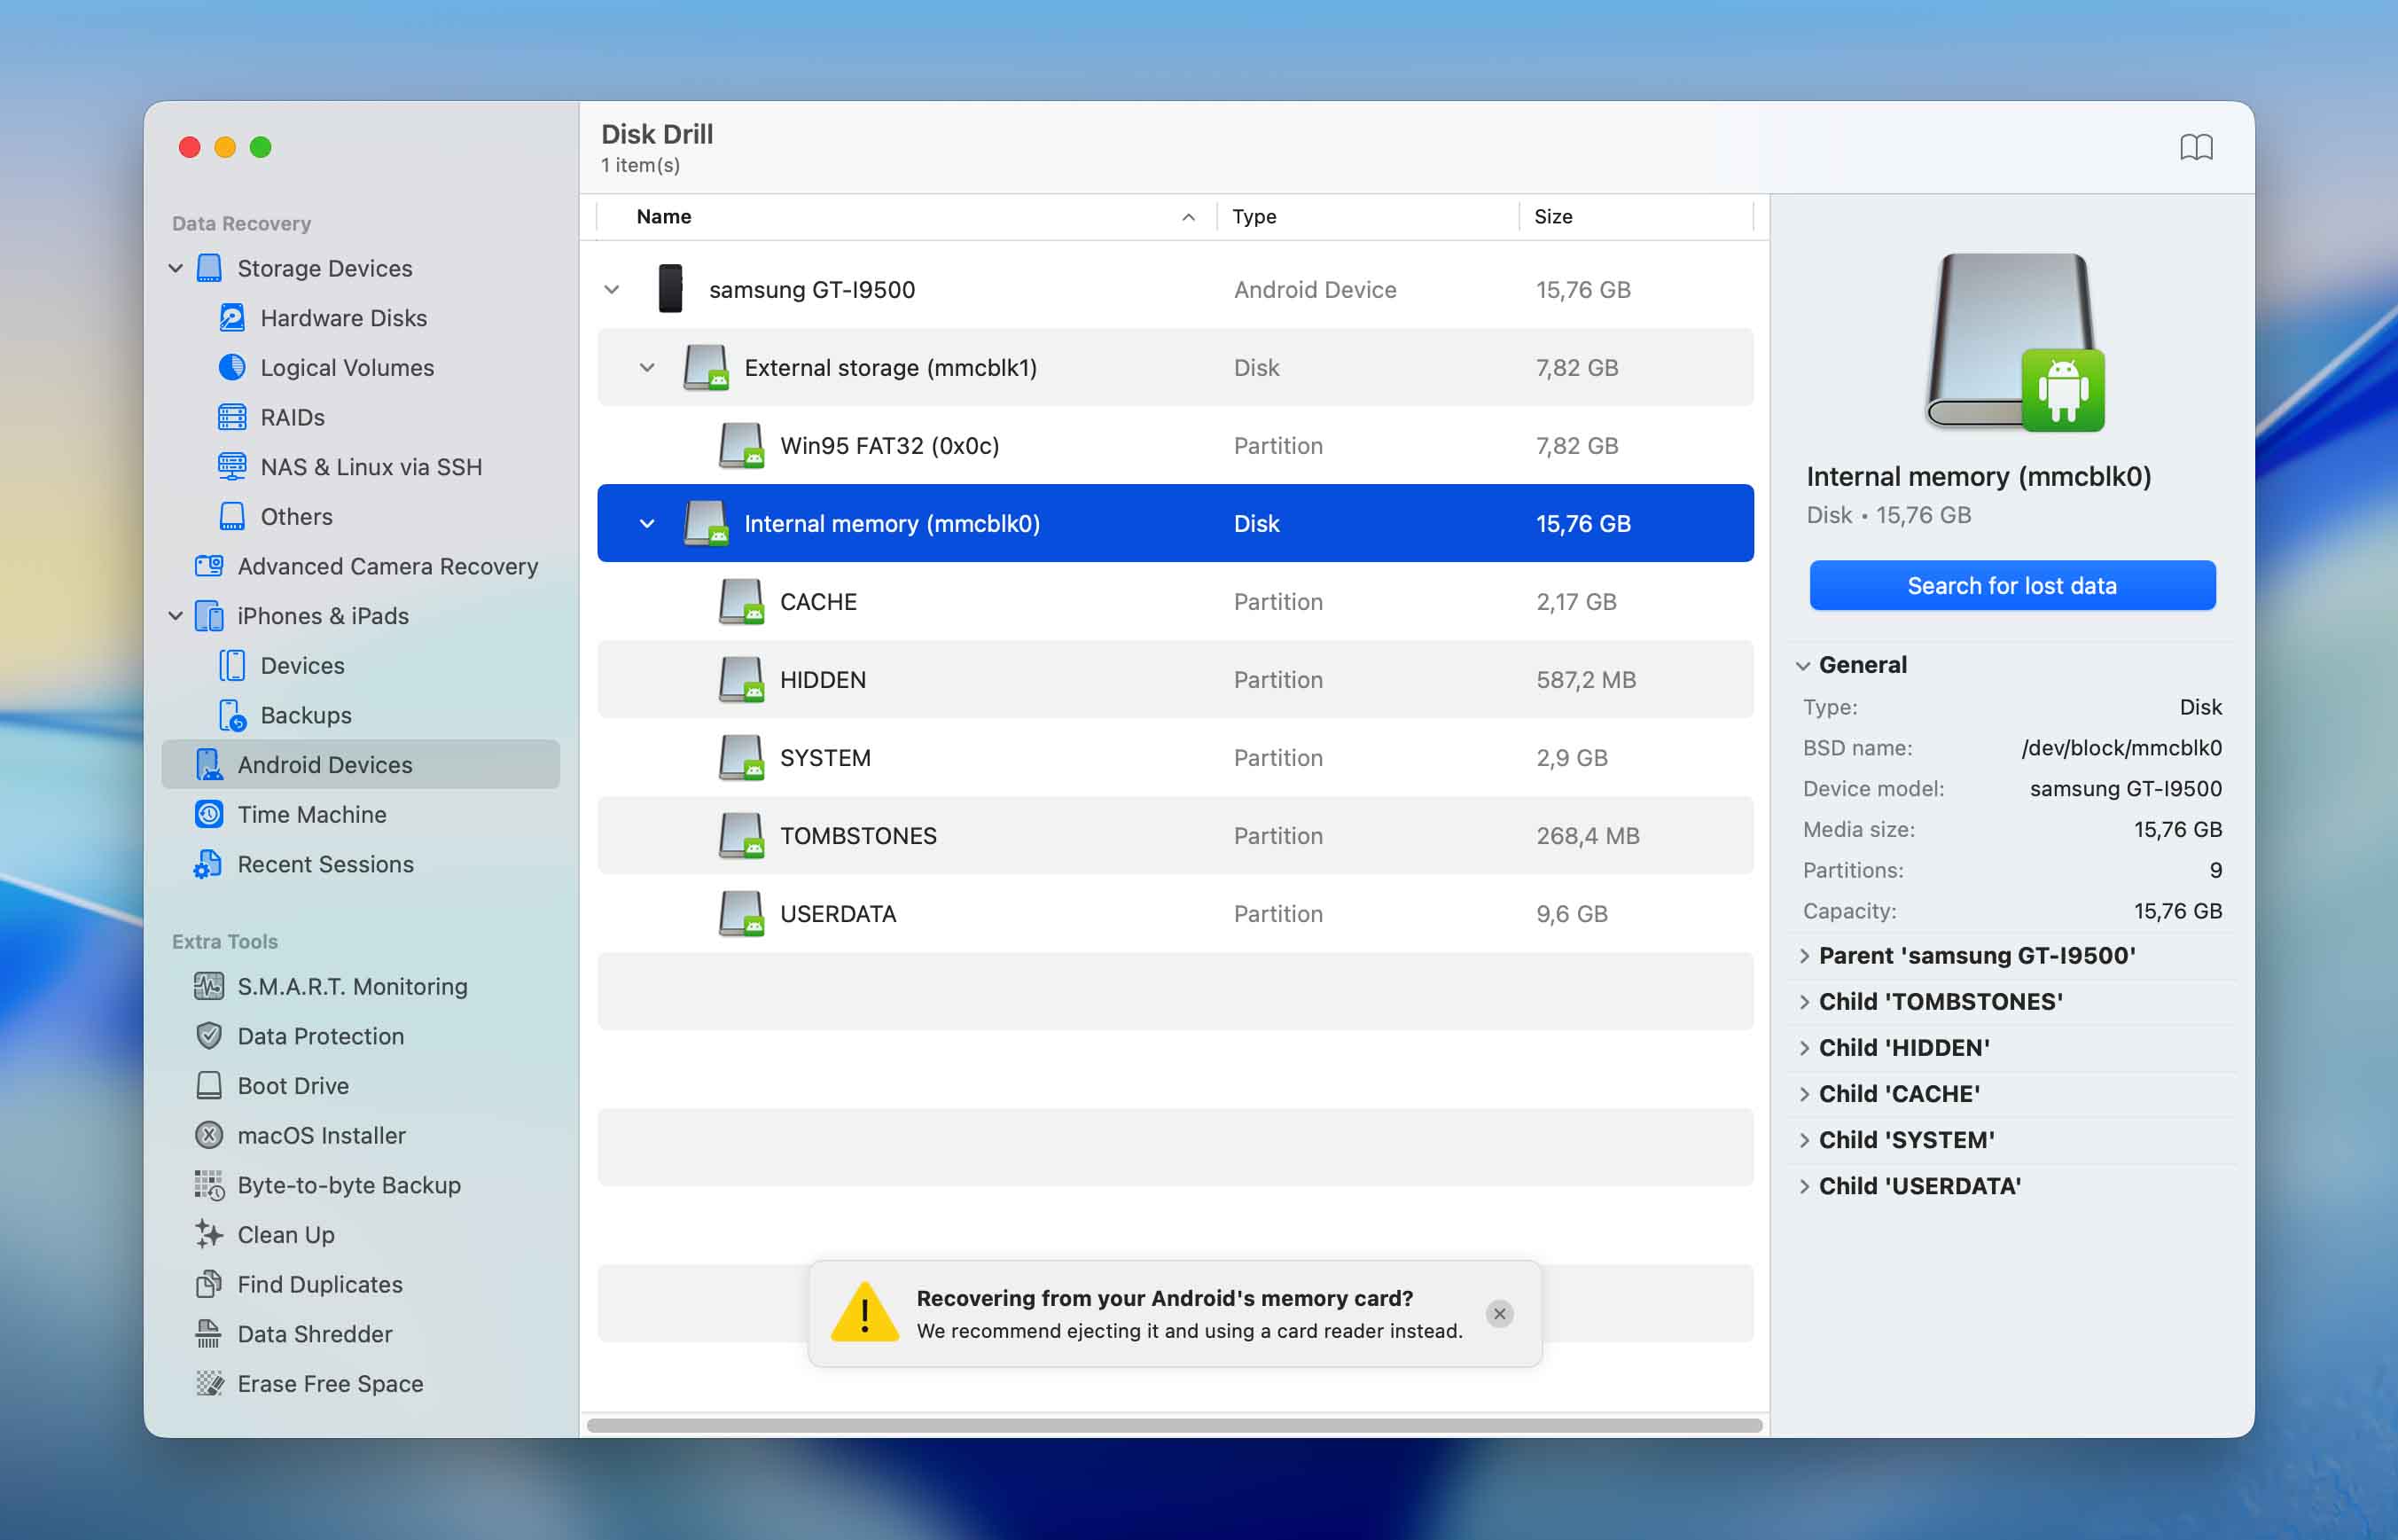Click the Advanced Camera Recovery icon
Screen dimensions: 2398x1540
coord(208,566)
